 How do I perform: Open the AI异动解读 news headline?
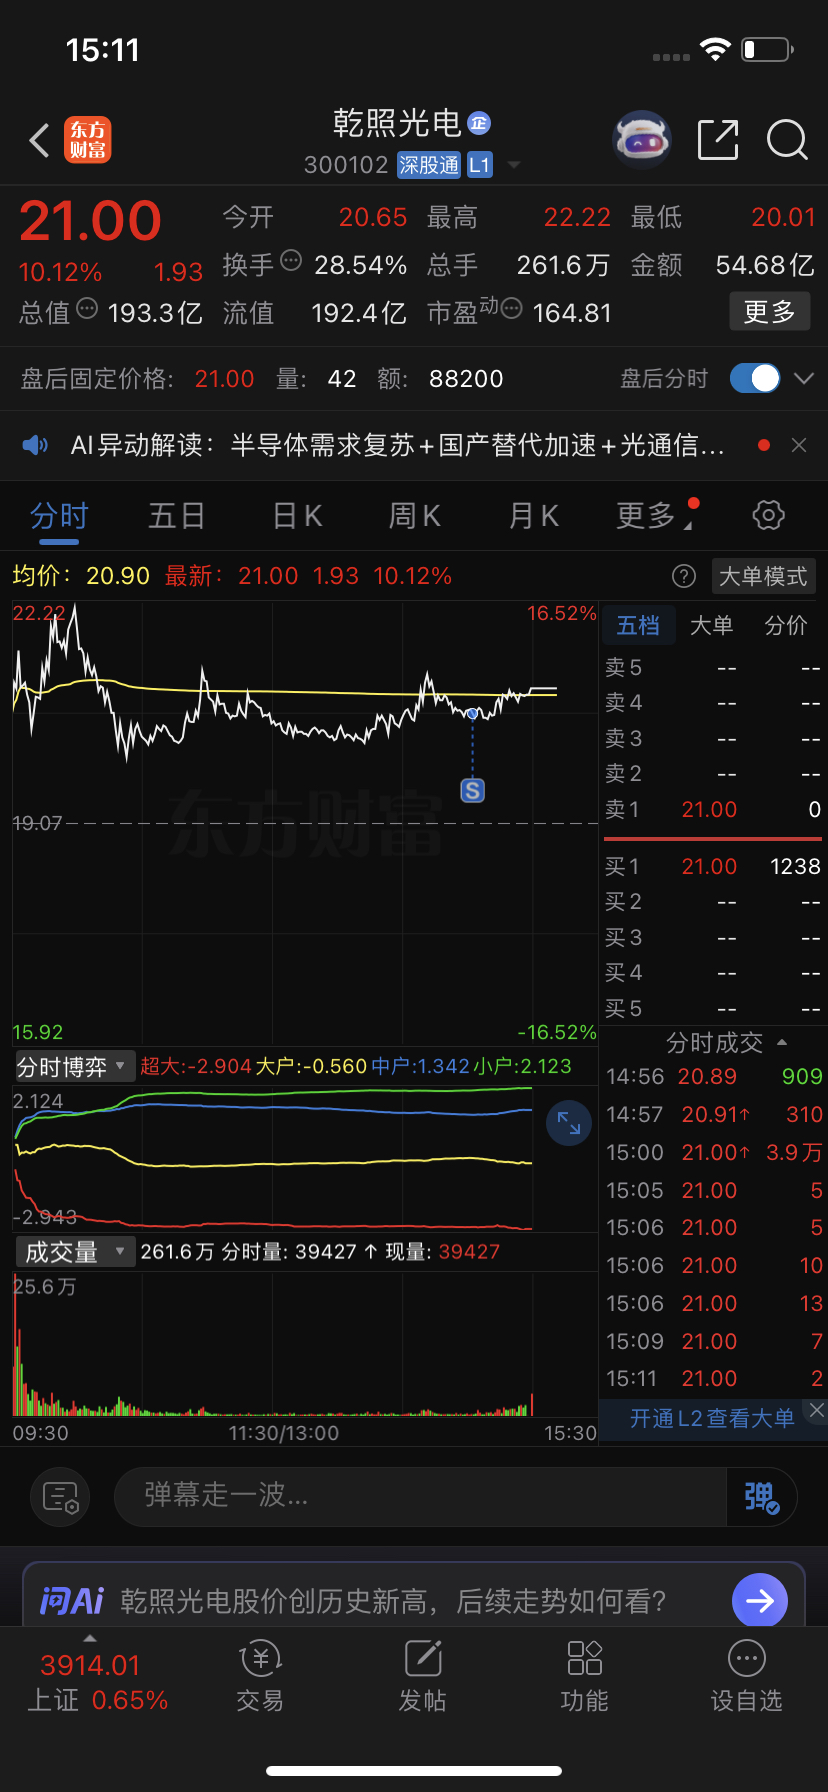point(397,445)
